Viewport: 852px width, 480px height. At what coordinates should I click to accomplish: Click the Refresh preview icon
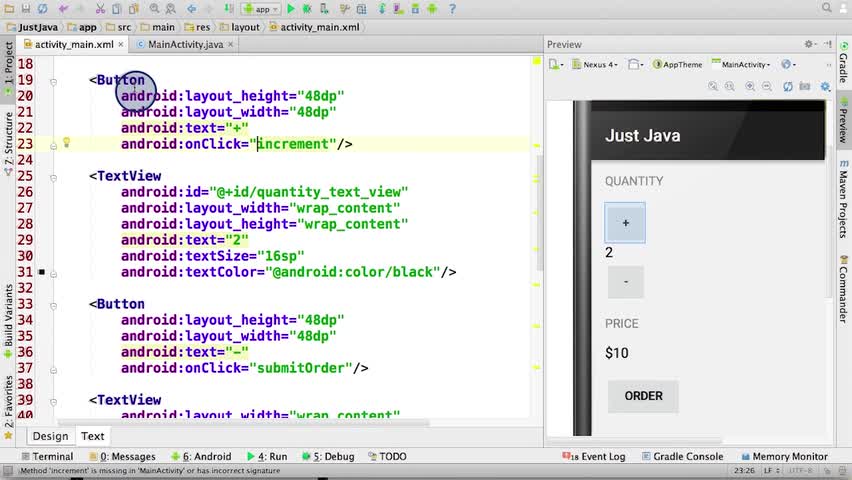(x=787, y=86)
